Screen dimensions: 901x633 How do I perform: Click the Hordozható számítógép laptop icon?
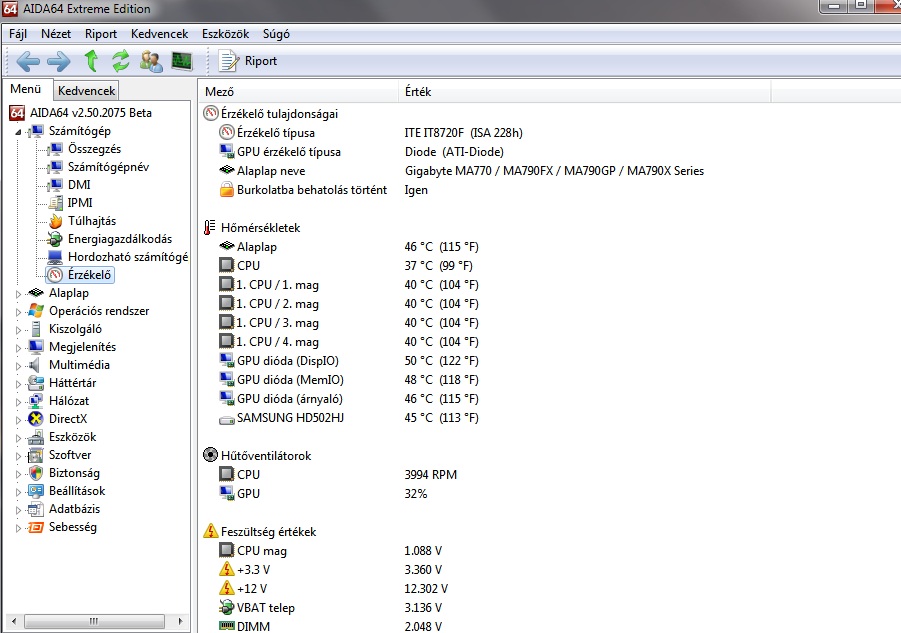pyautogui.click(x=55, y=257)
